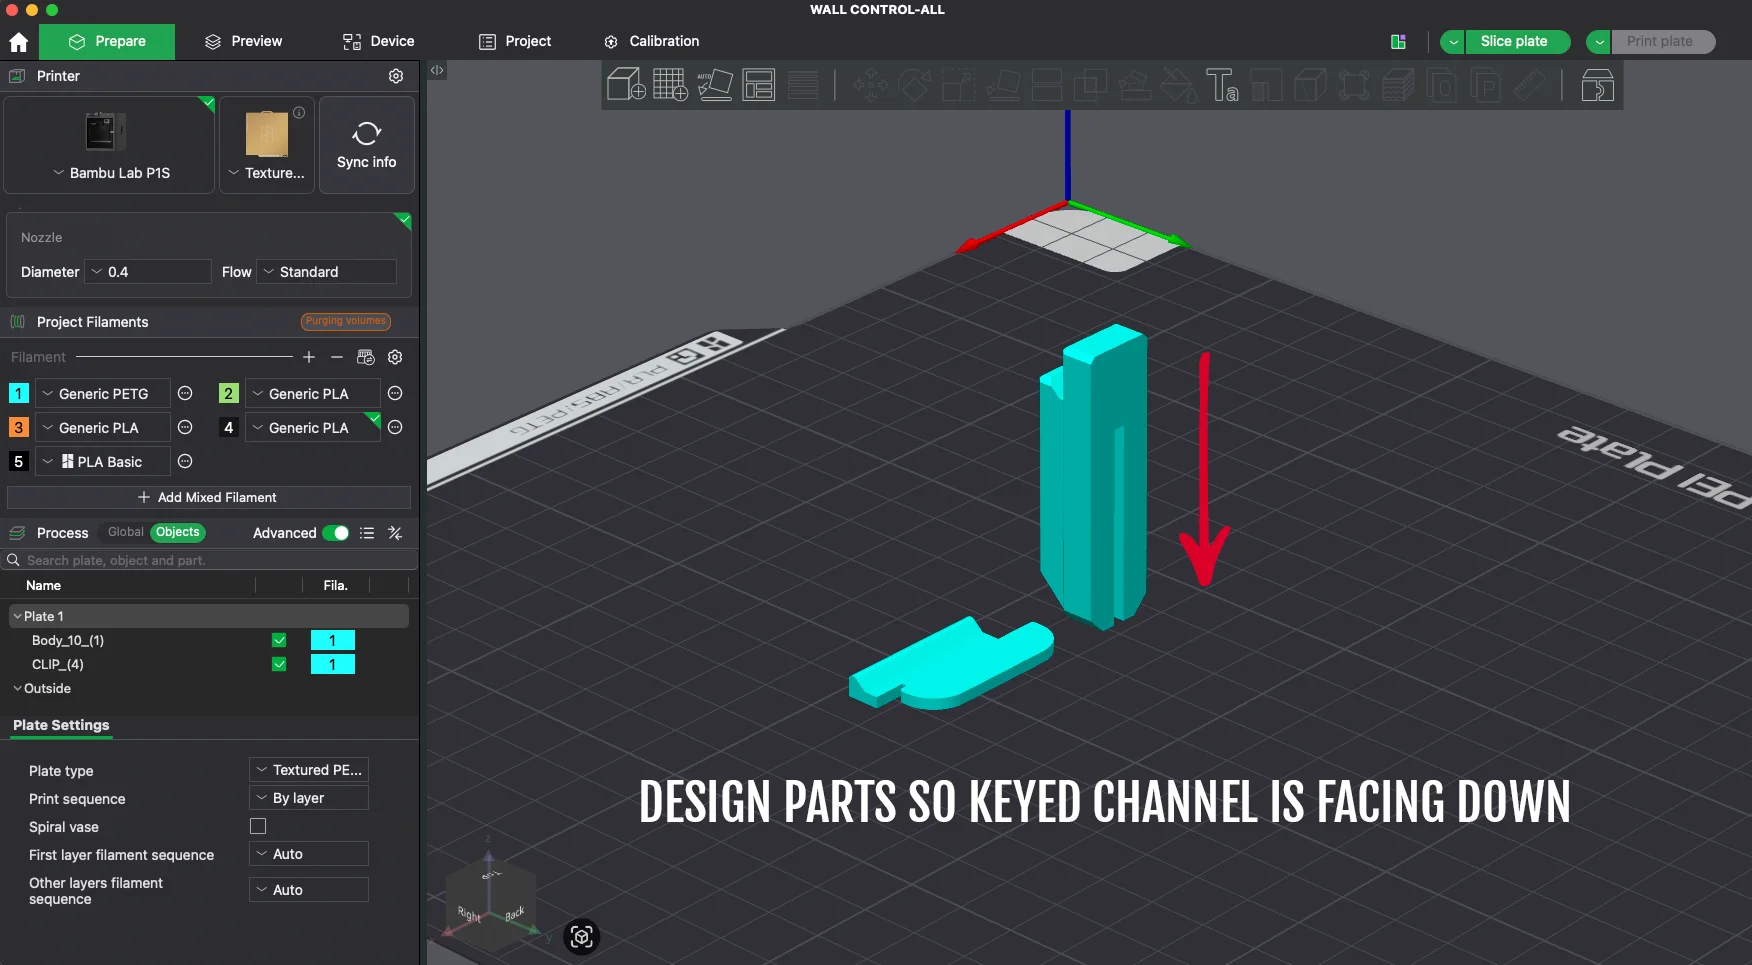The height and width of the screenshot is (965, 1752).
Task: Click the add filament plus icon
Action: (309, 357)
